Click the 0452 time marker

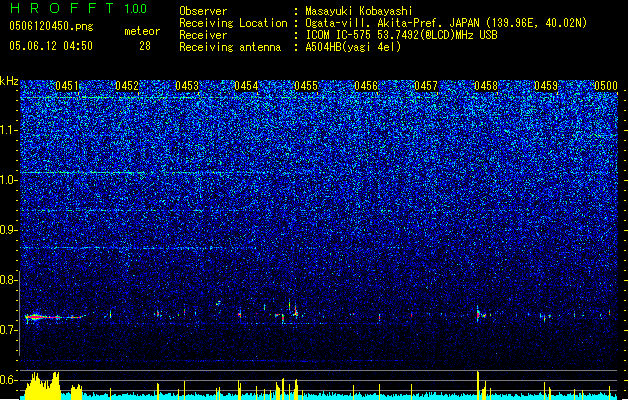tap(127, 86)
